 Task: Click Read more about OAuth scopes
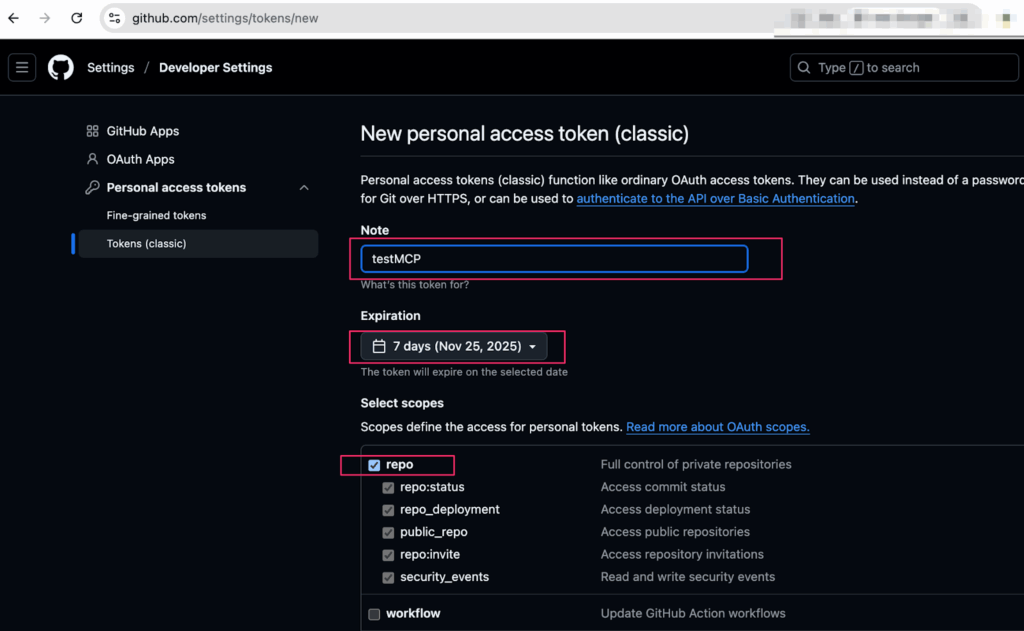[x=717, y=426]
